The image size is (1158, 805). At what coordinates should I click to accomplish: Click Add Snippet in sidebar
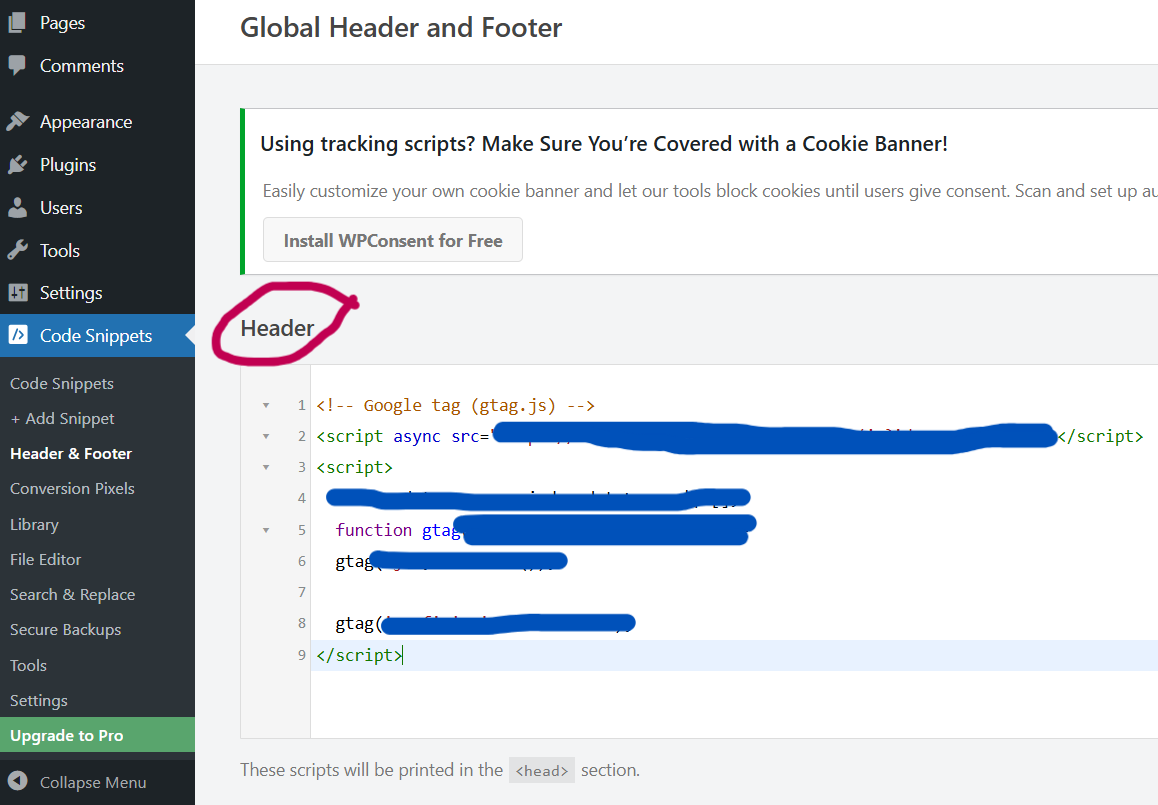[60, 418]
